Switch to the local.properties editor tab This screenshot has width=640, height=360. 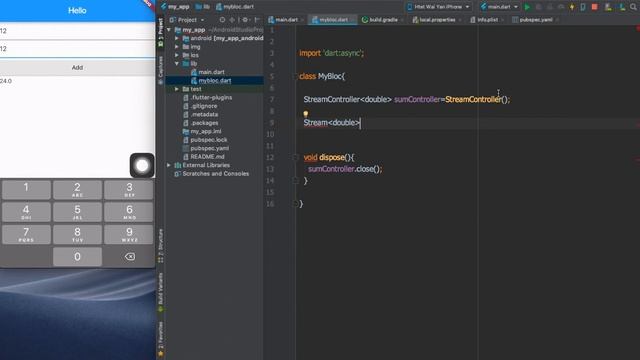[x=437, y=20]
